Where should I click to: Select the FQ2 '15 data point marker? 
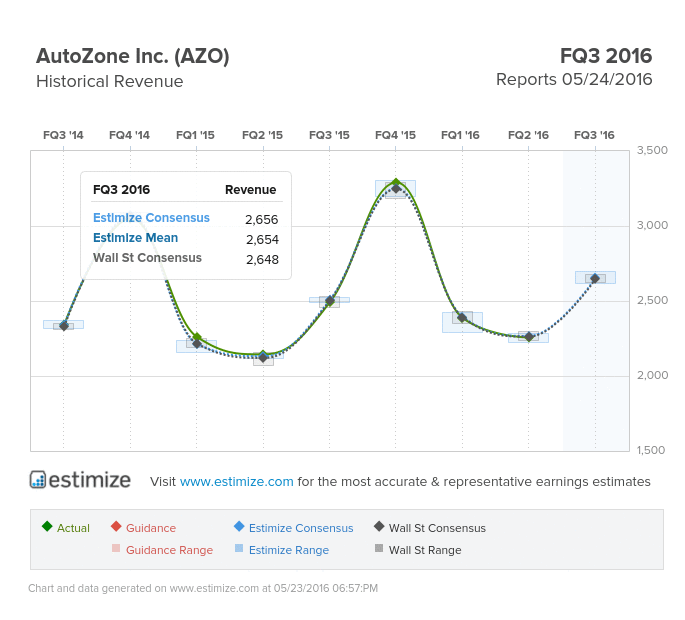point(263,357)
